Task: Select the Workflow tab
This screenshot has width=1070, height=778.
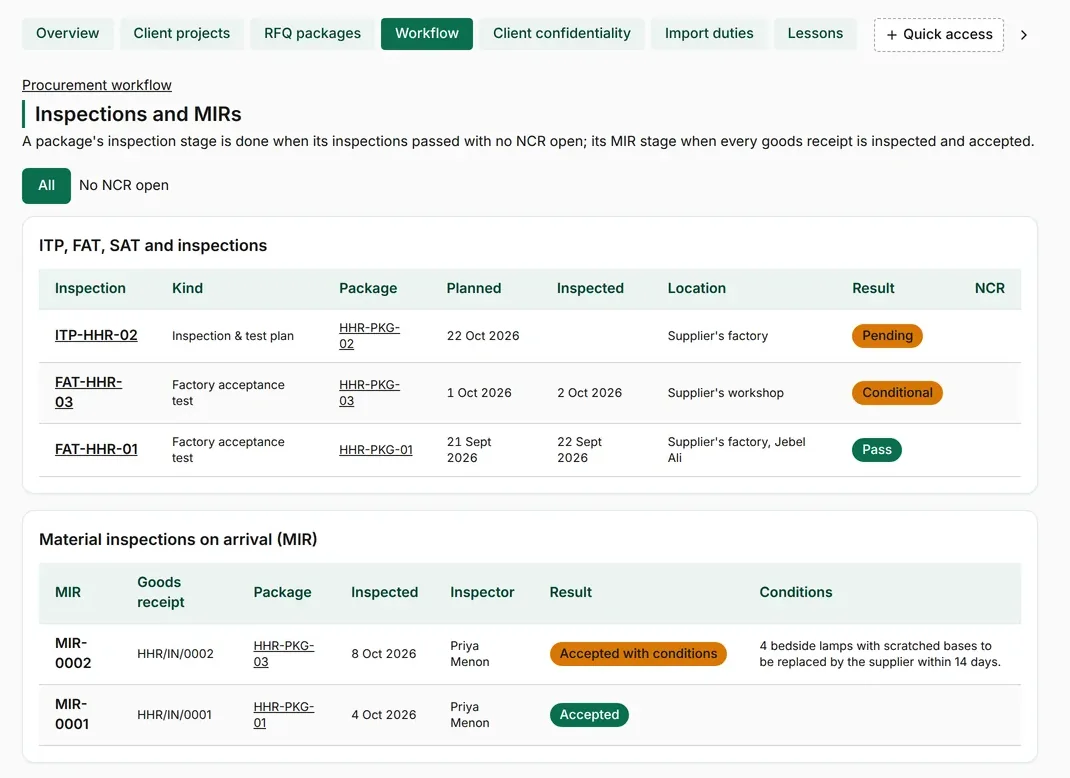Action: (x=426, y=33)
